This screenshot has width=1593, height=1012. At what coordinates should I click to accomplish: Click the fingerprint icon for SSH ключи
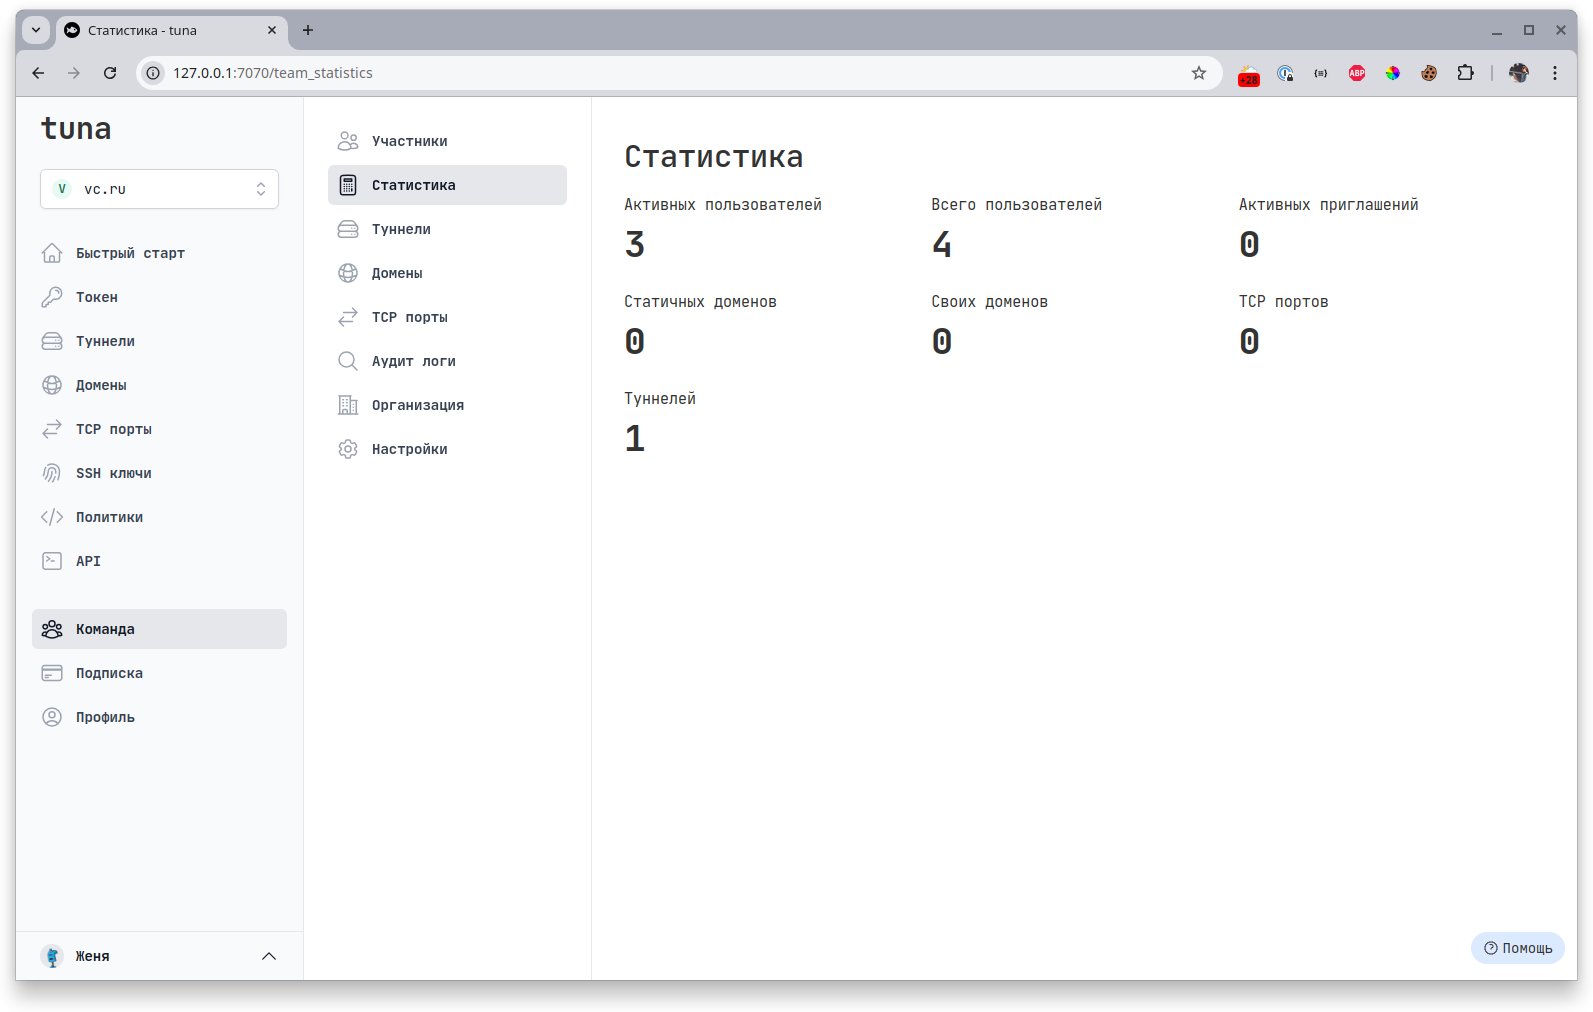tap(52, 473)
